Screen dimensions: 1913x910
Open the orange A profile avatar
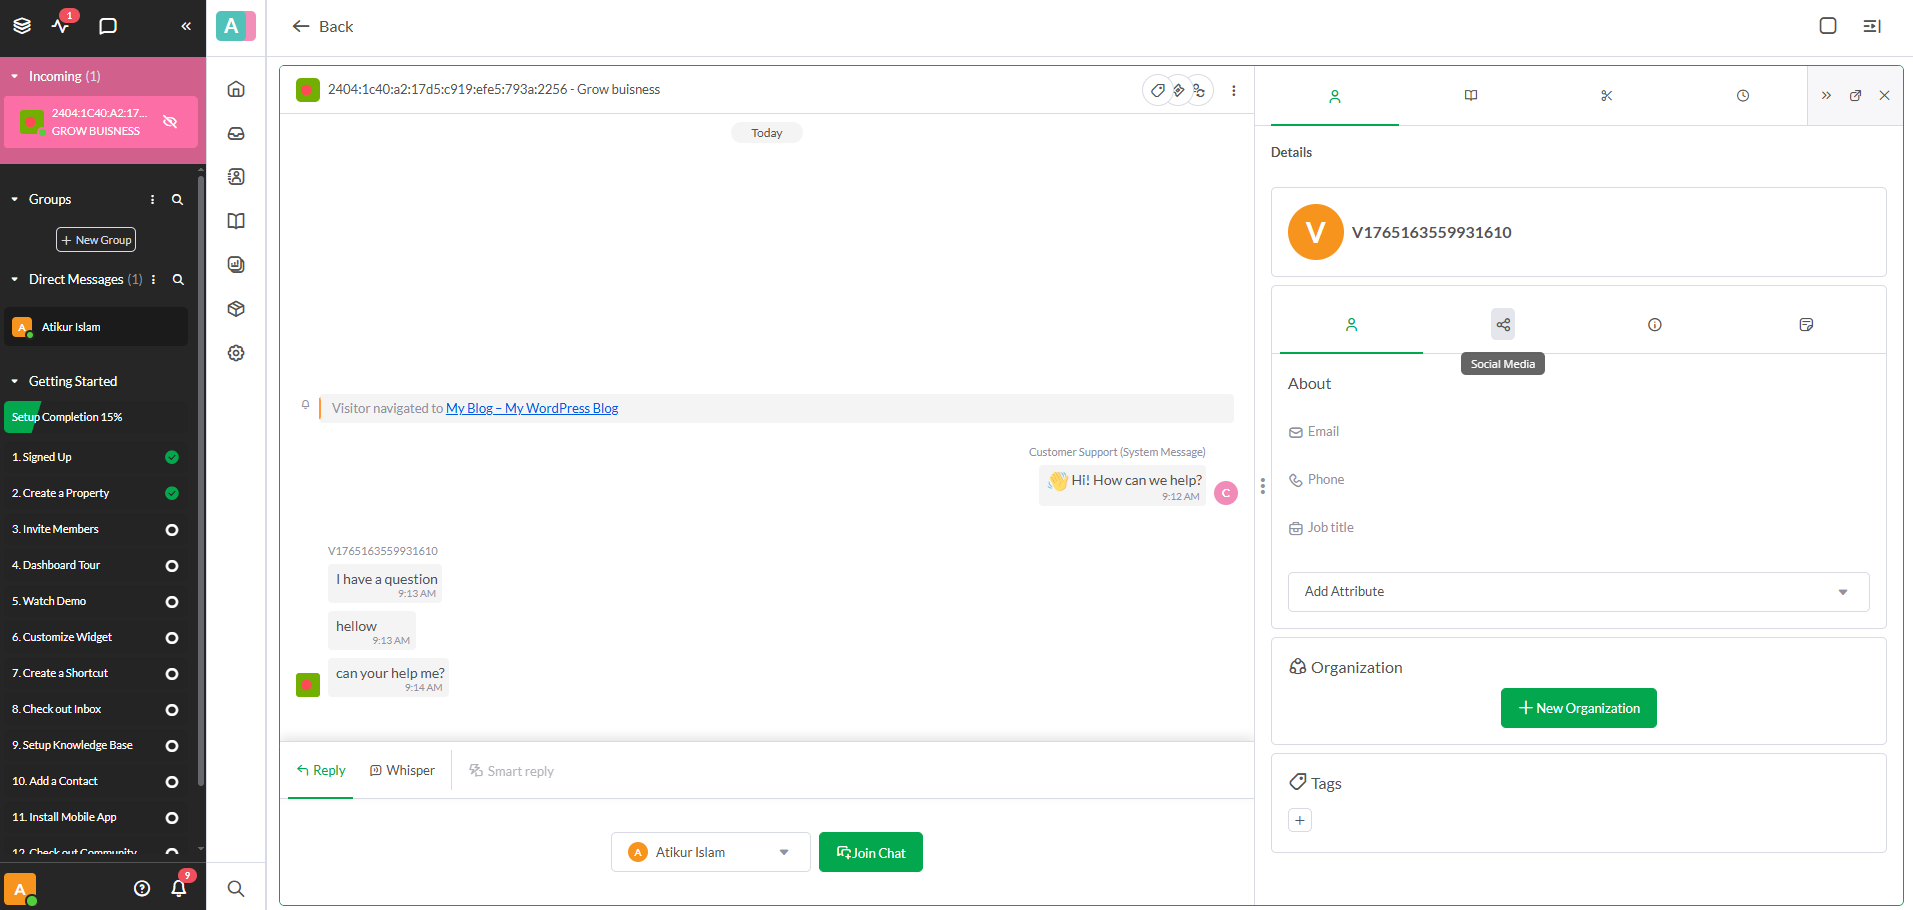click(20, 889)
